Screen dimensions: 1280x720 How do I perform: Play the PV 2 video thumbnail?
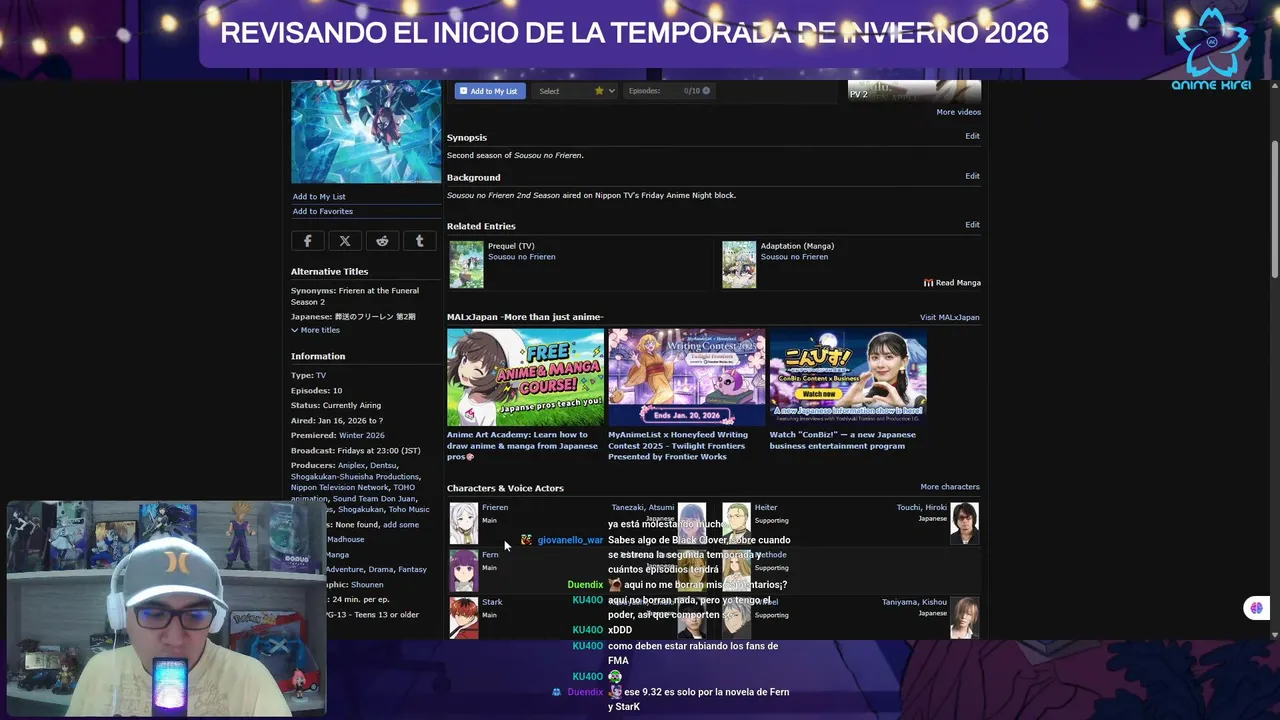(914, 91)
